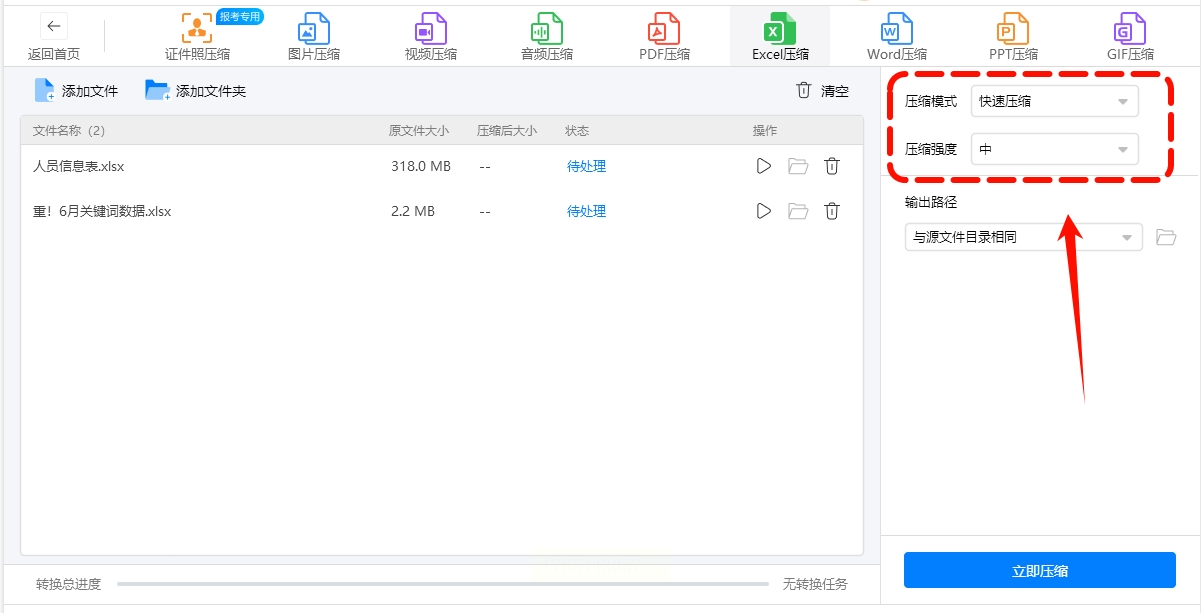Expand the 压缩模式 compression mode dropdown

[1054, 101]
